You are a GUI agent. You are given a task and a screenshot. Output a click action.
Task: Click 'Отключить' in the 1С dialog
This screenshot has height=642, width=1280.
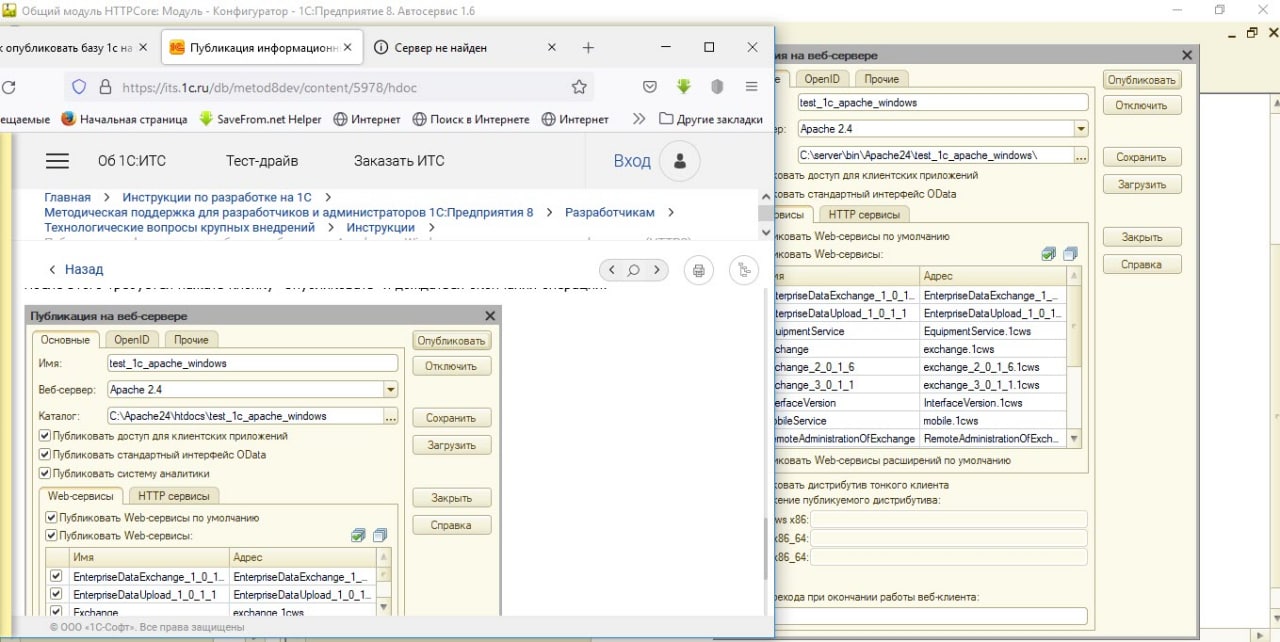[x=1142, y=105]
